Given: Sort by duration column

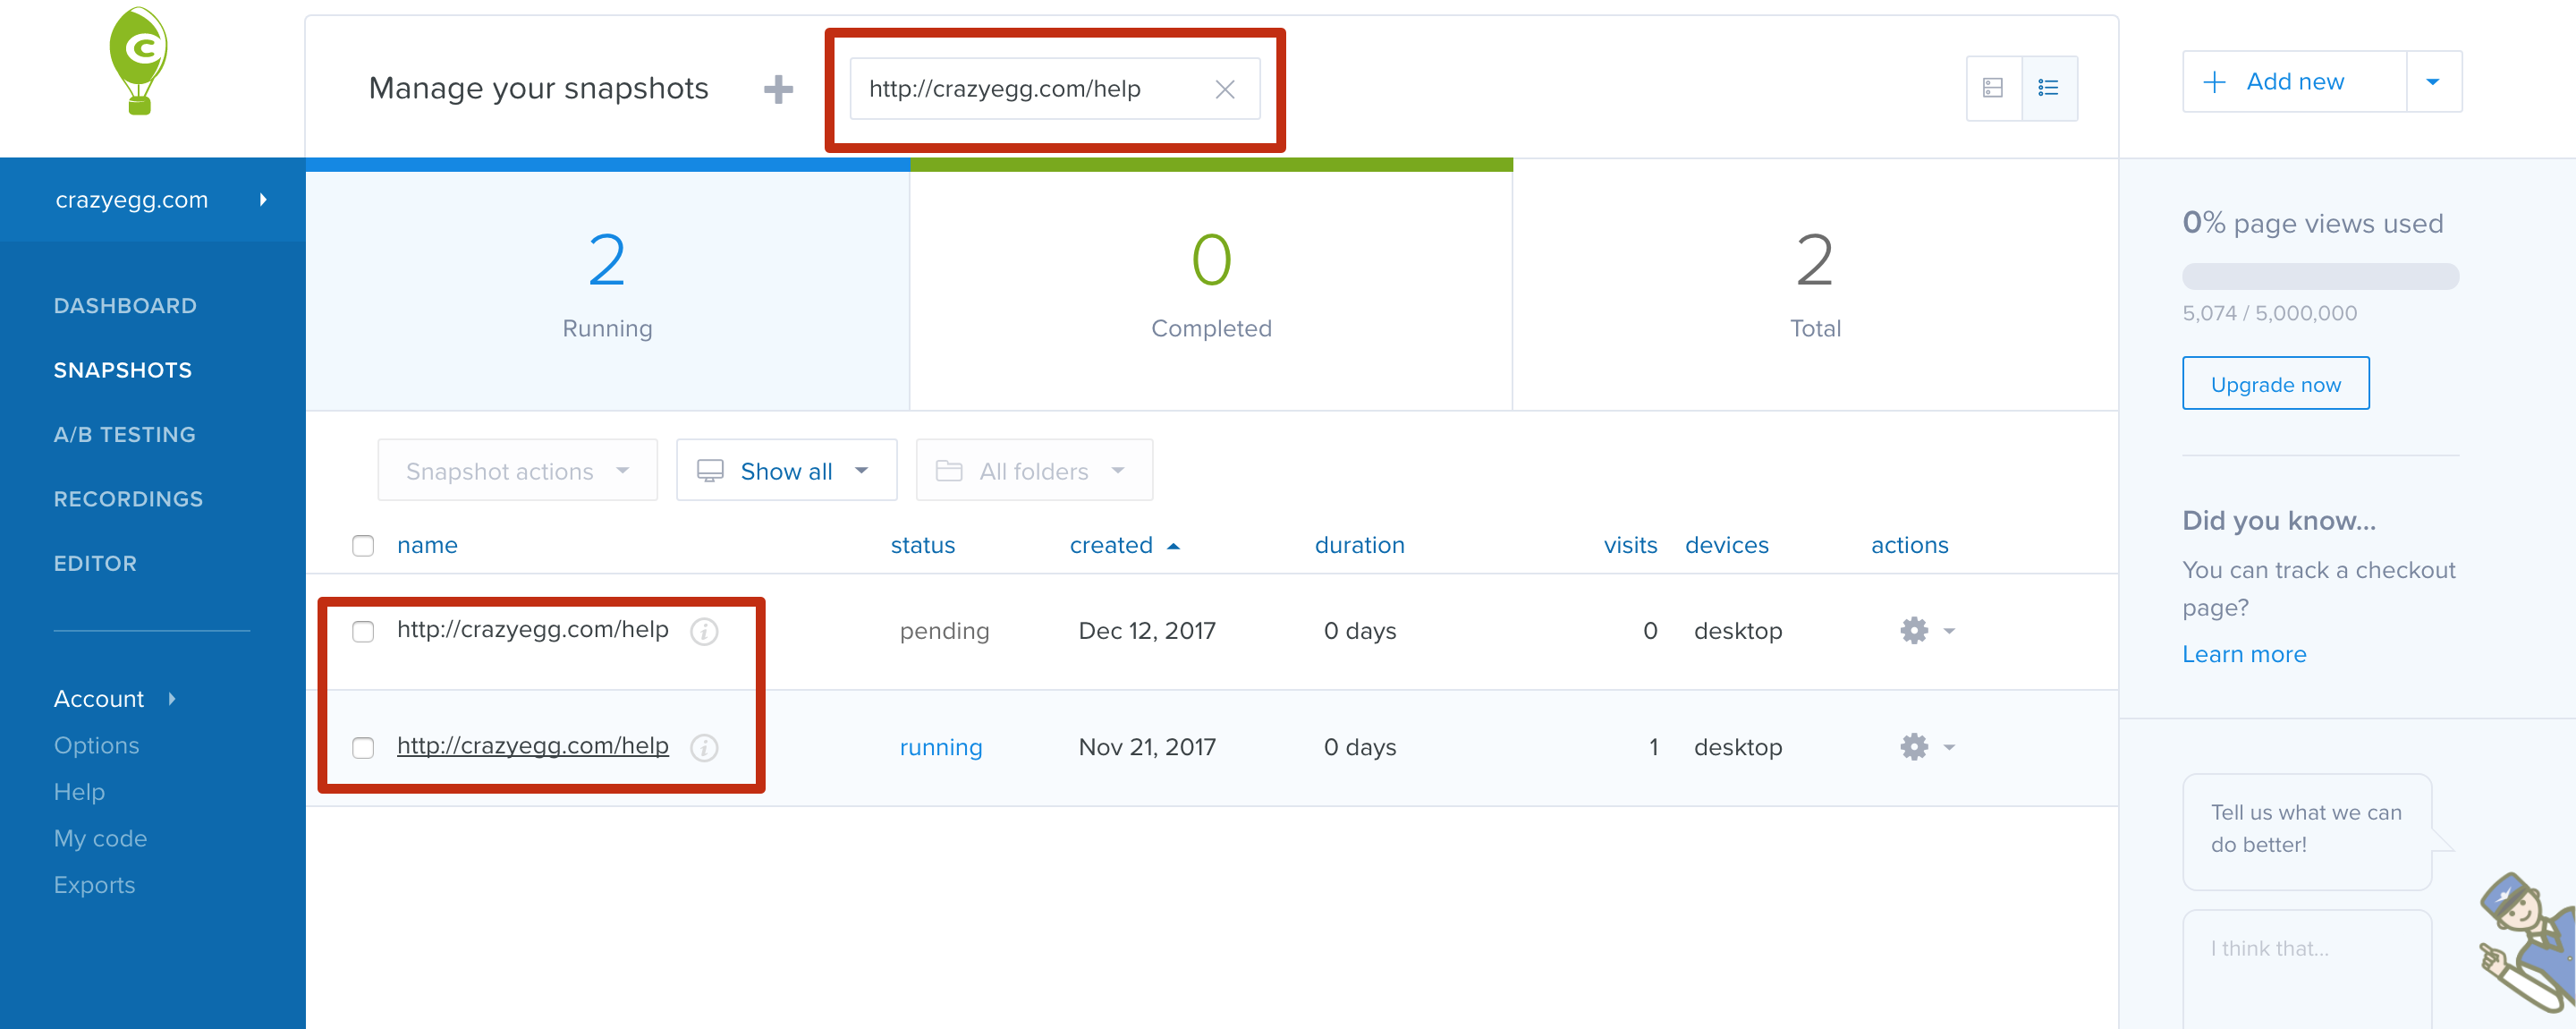Looking at the screenshot, I should coord(1359,546).
